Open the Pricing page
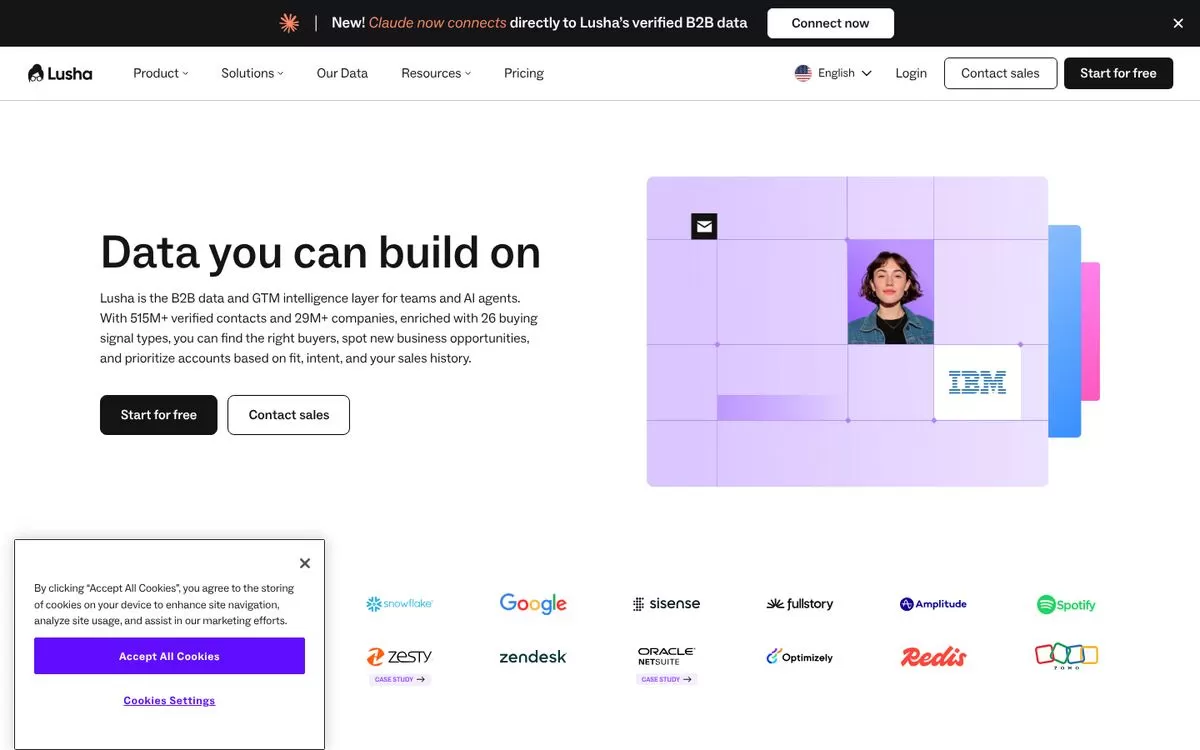The image size is (1200, 750). (x=524, y=73)
